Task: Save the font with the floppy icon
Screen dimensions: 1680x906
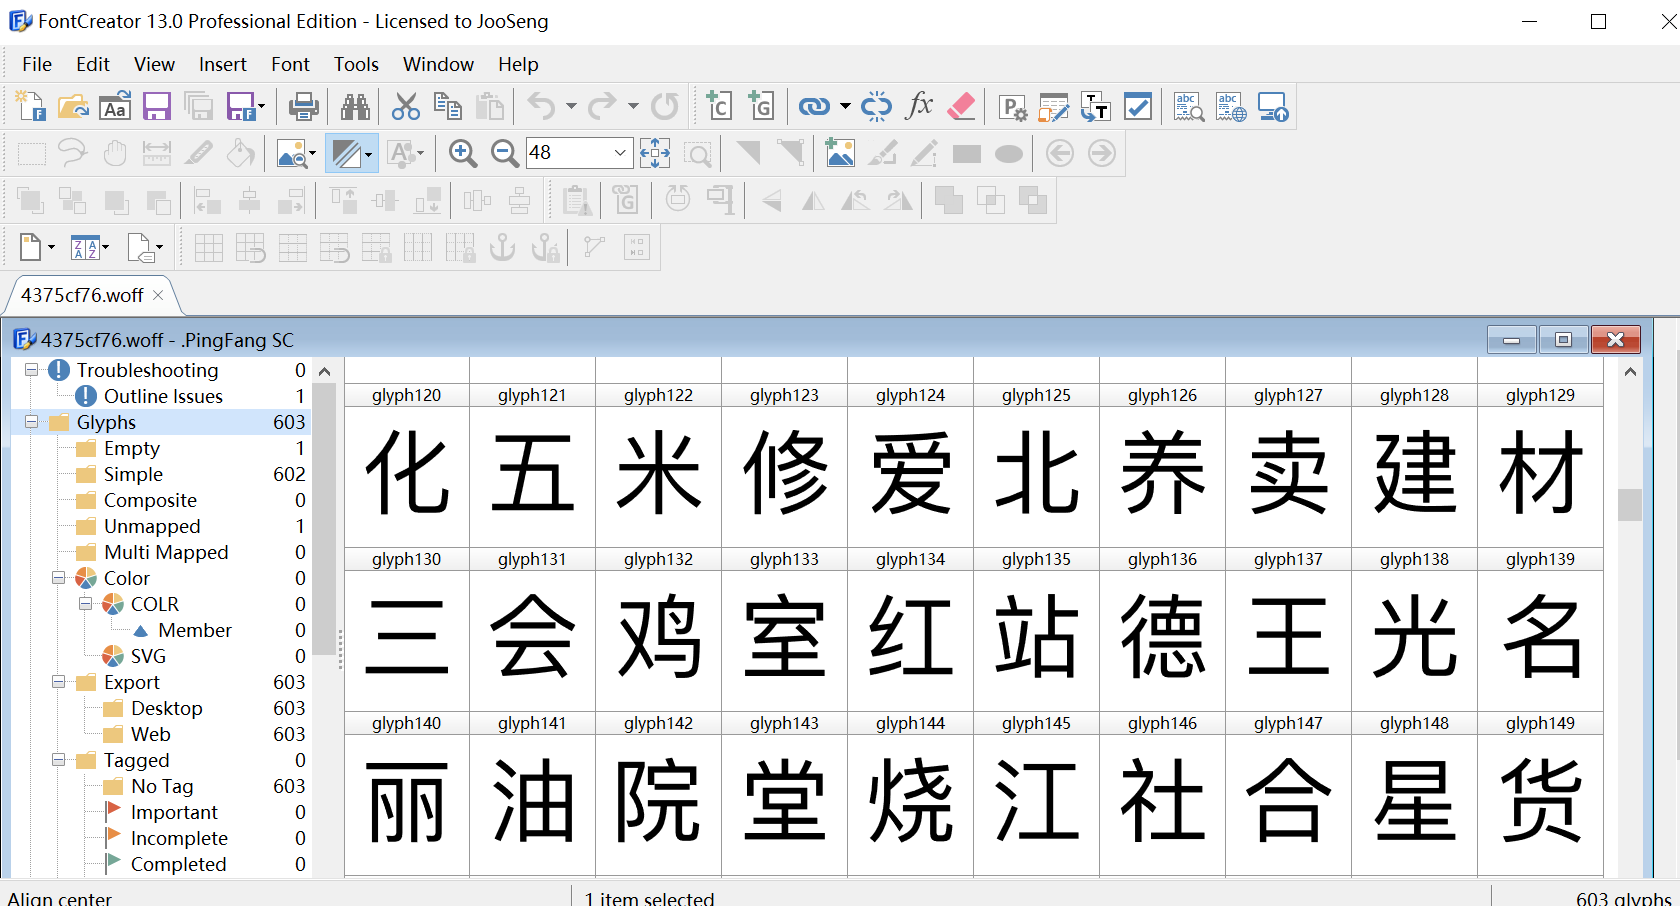Action: 157,106
